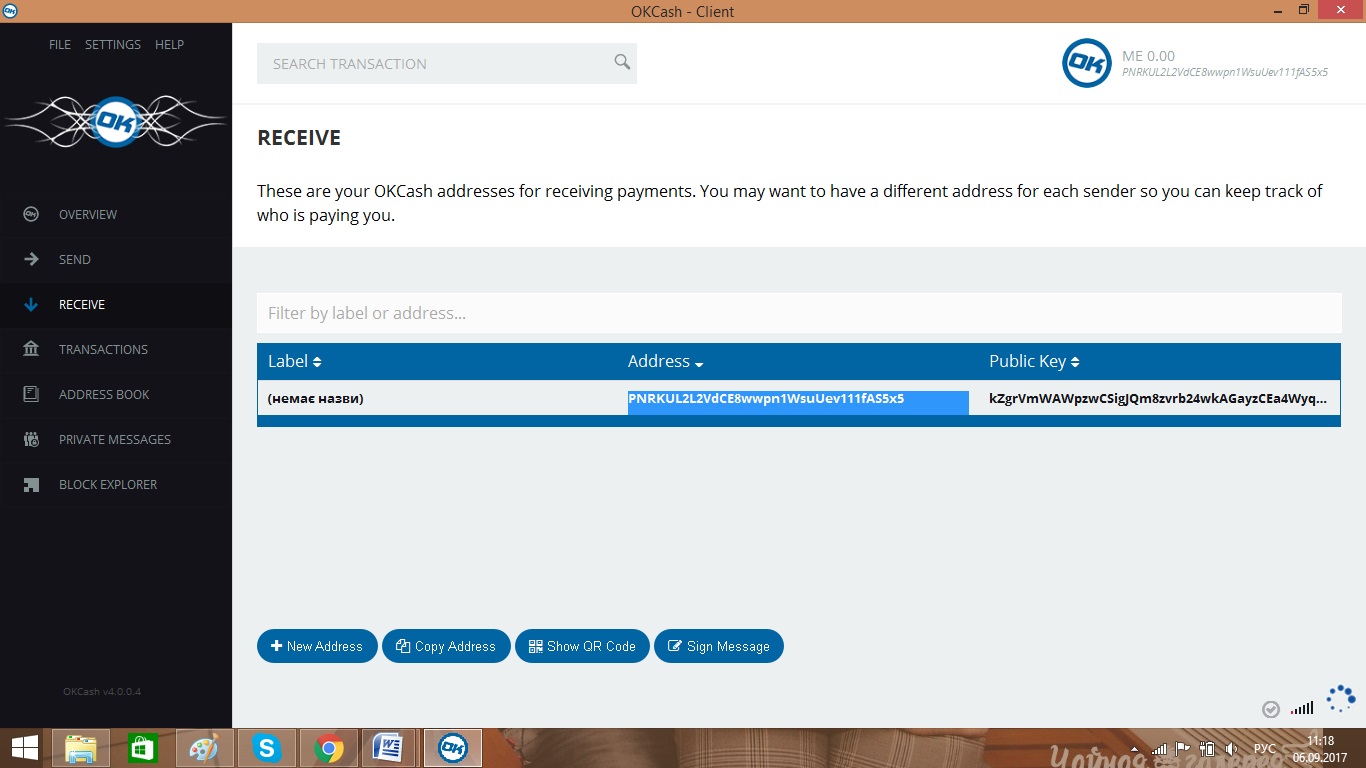Click OKCash taskbar icon
The image size is (1366, 768).
click(x=453, y=748)
